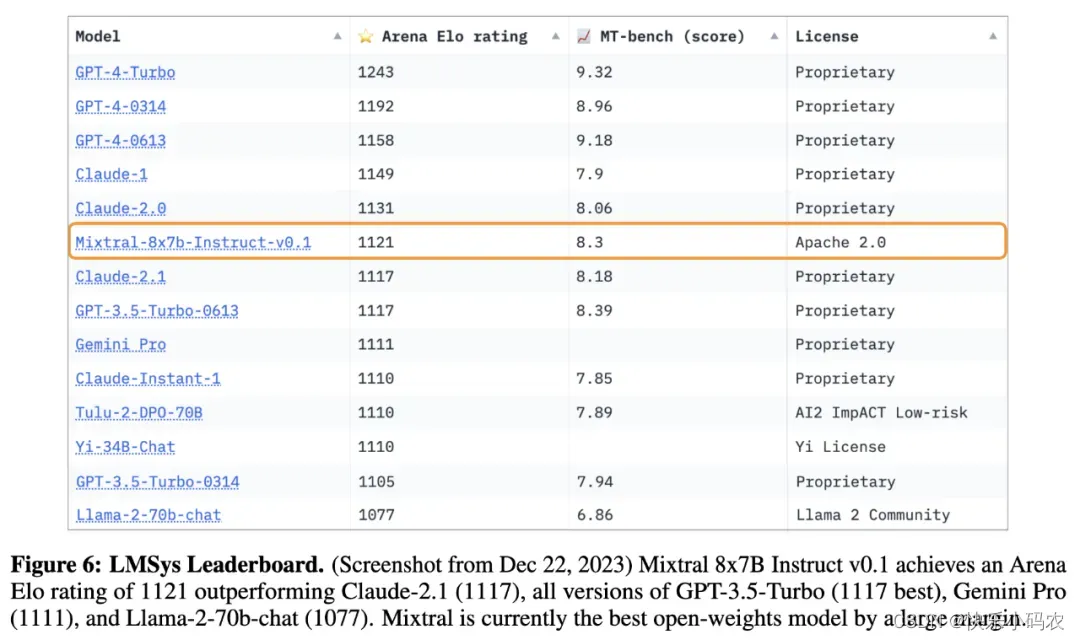Image resolution: width=1080 pixels, height=640 pixels.
Task: Open the GPT-4-Turbo model link
Action: tap(125, 72)
